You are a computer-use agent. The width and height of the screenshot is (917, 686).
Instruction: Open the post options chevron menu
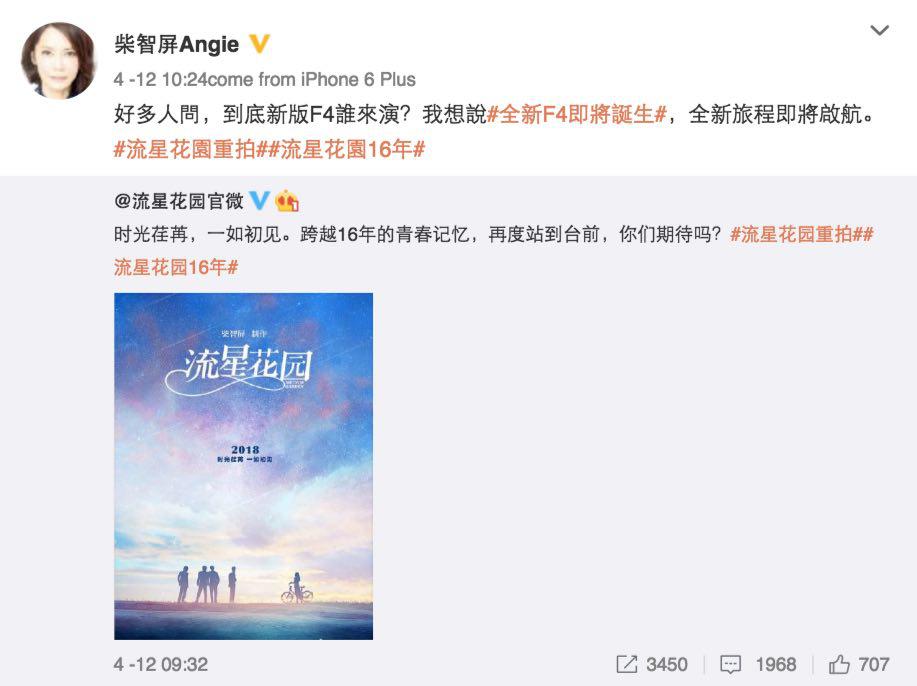(879, 30)
